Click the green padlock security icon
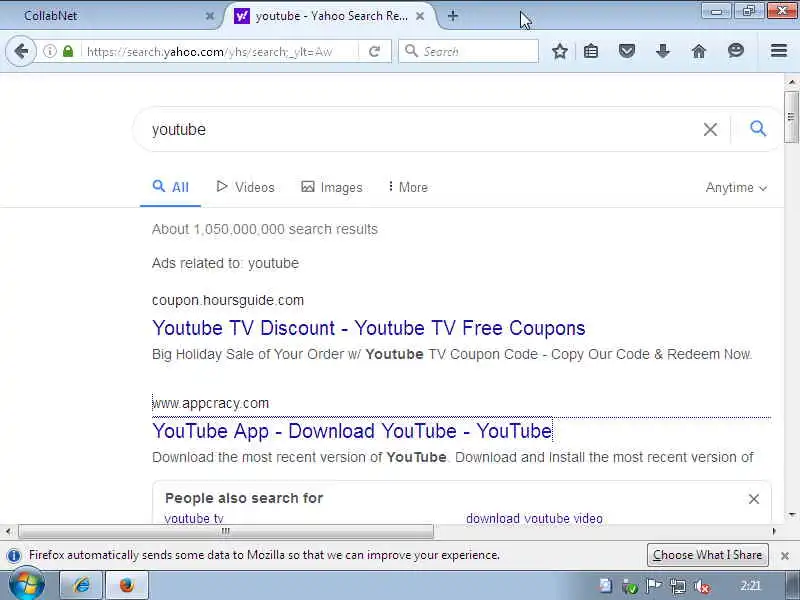Image resolution: width=800 pixels, height=600 pixels. [x=68, y=51]
